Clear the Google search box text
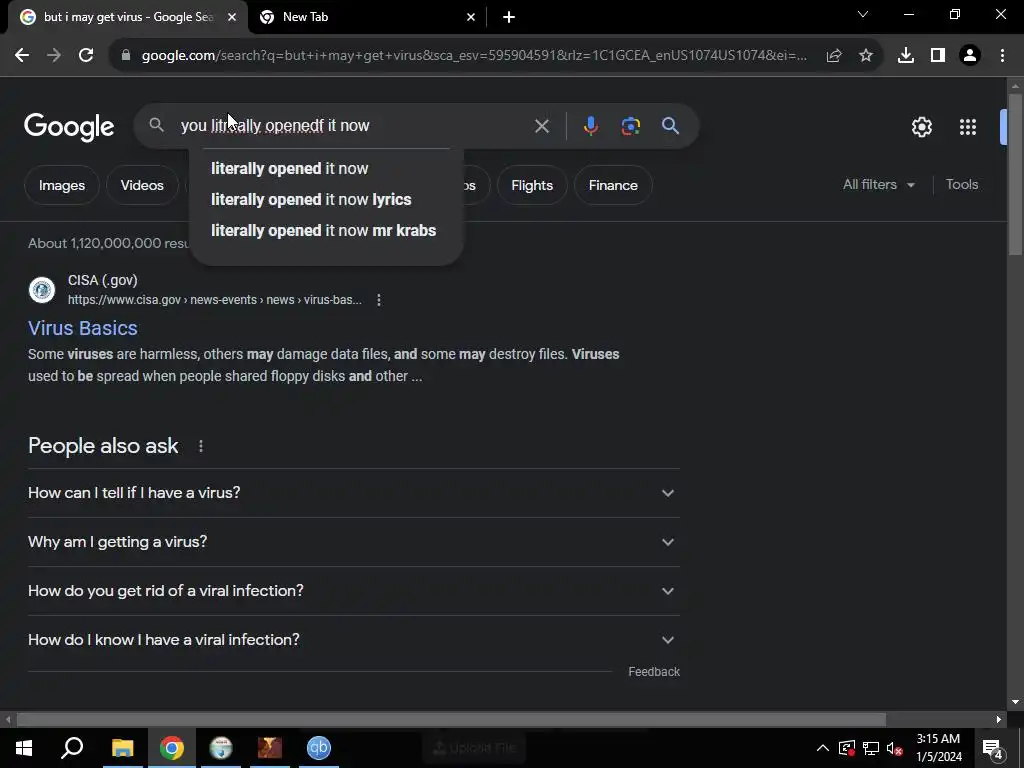 click(x=541, y=126)
